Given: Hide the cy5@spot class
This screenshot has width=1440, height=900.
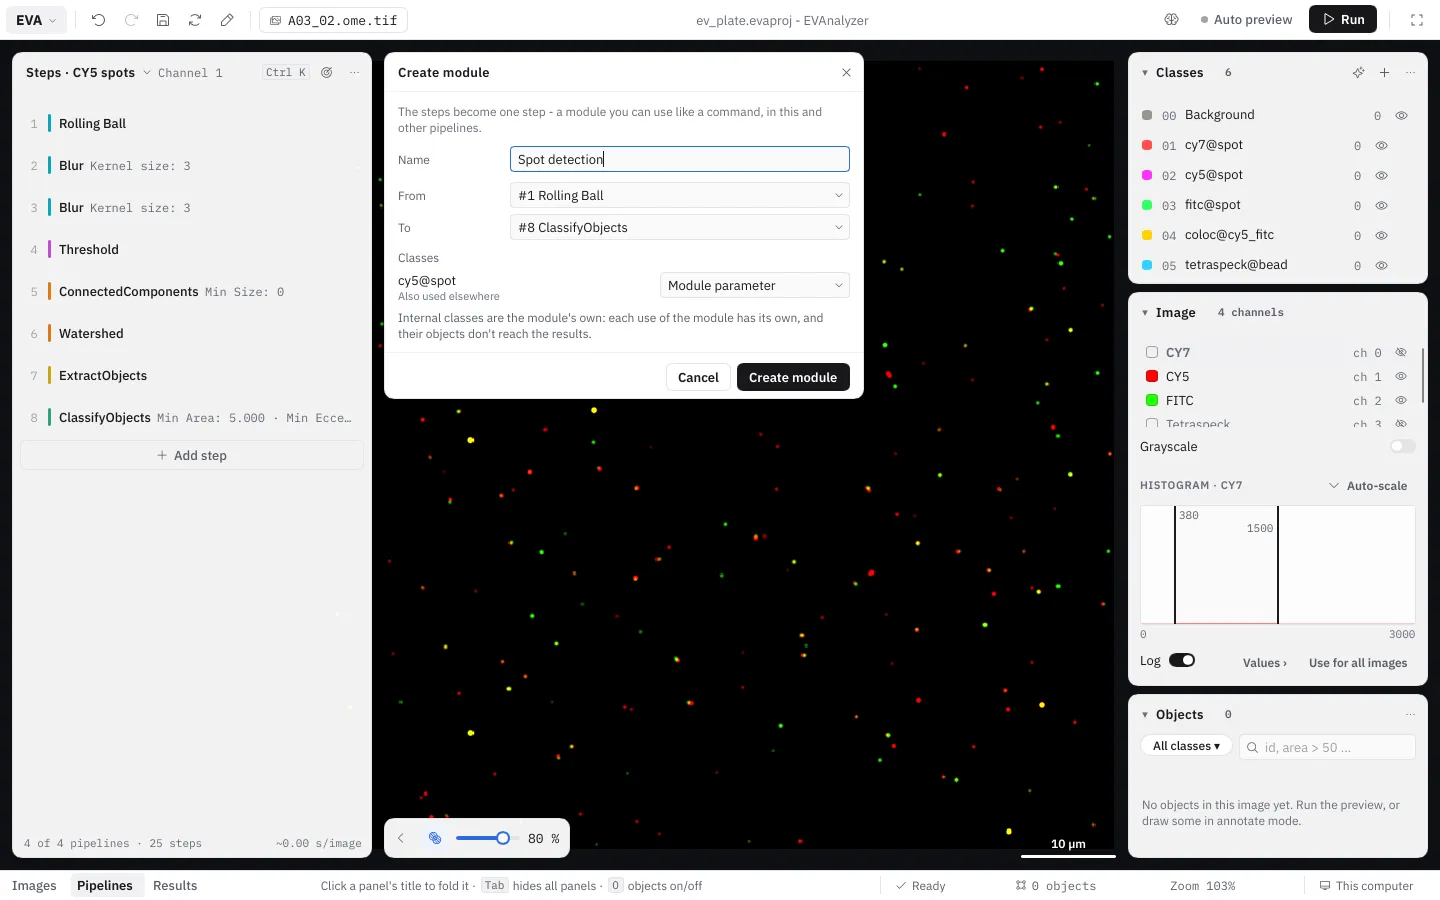Looking at the screenshot, I should tap(1382, 176).
